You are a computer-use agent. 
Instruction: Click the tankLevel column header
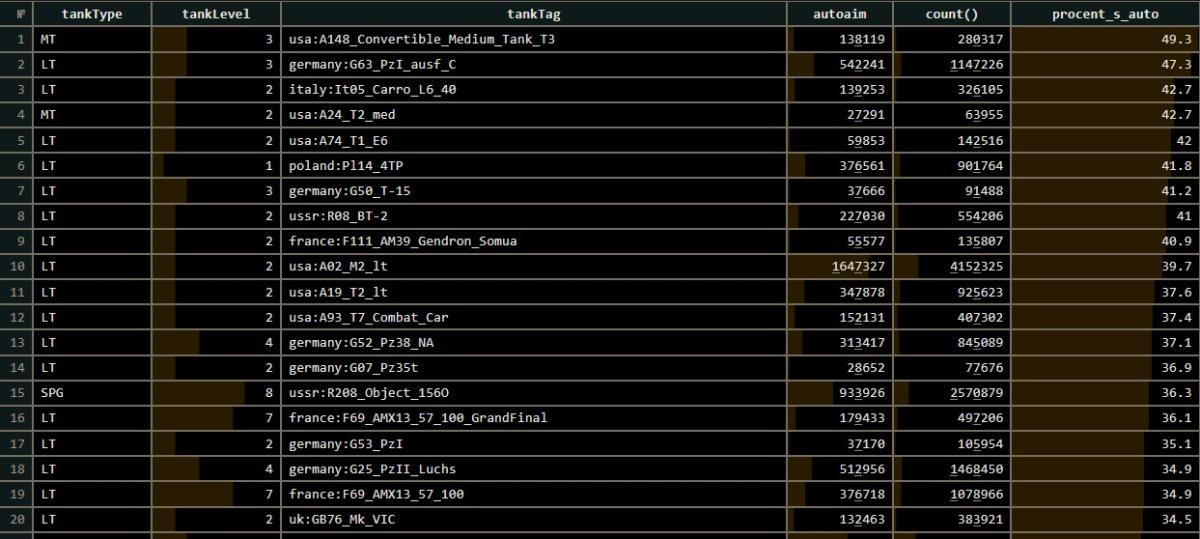pos(215,14)
